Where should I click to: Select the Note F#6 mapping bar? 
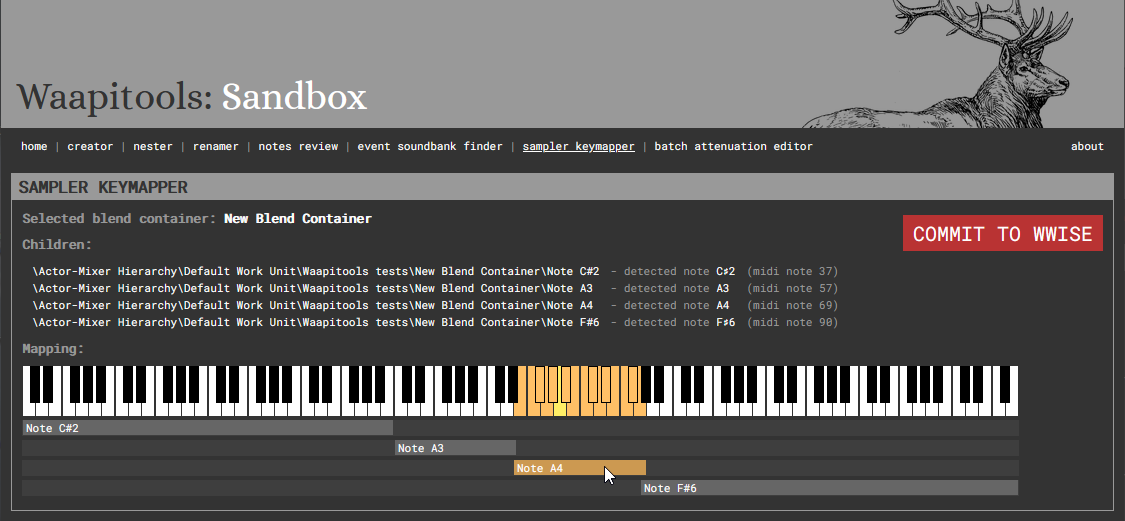pos(829,488)
